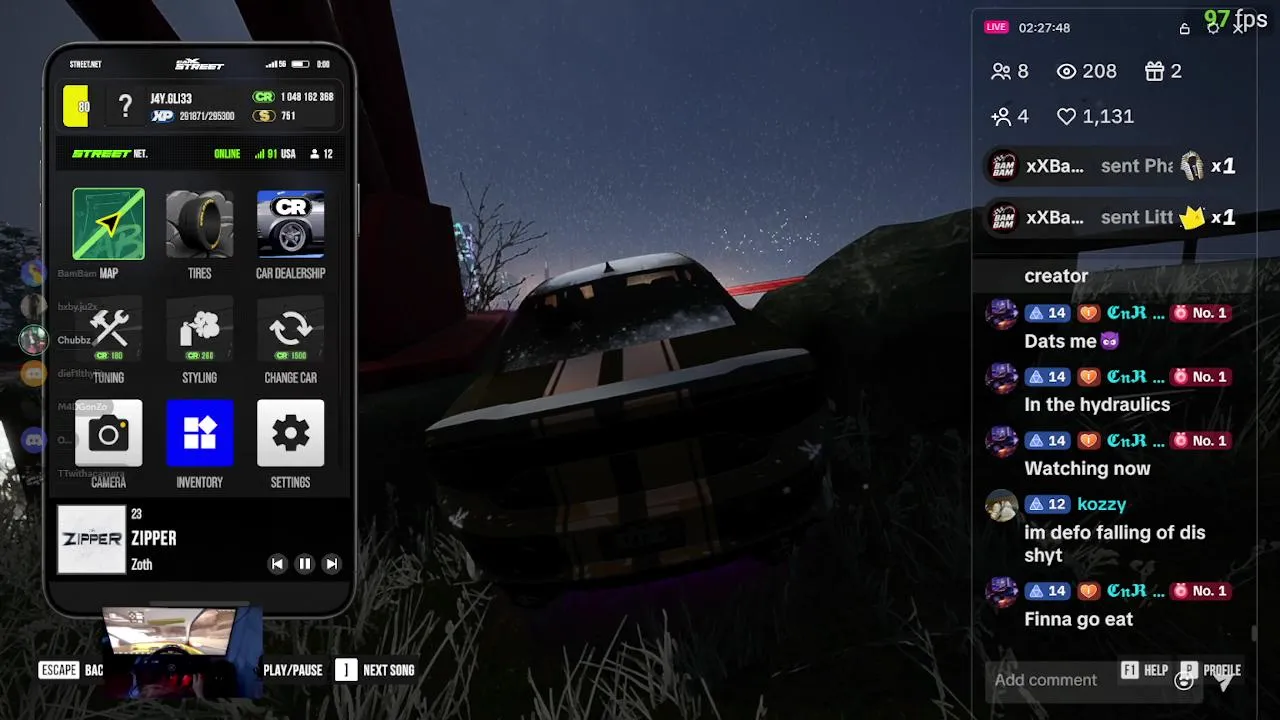Skip to previous song in music player

coord(277,564)
